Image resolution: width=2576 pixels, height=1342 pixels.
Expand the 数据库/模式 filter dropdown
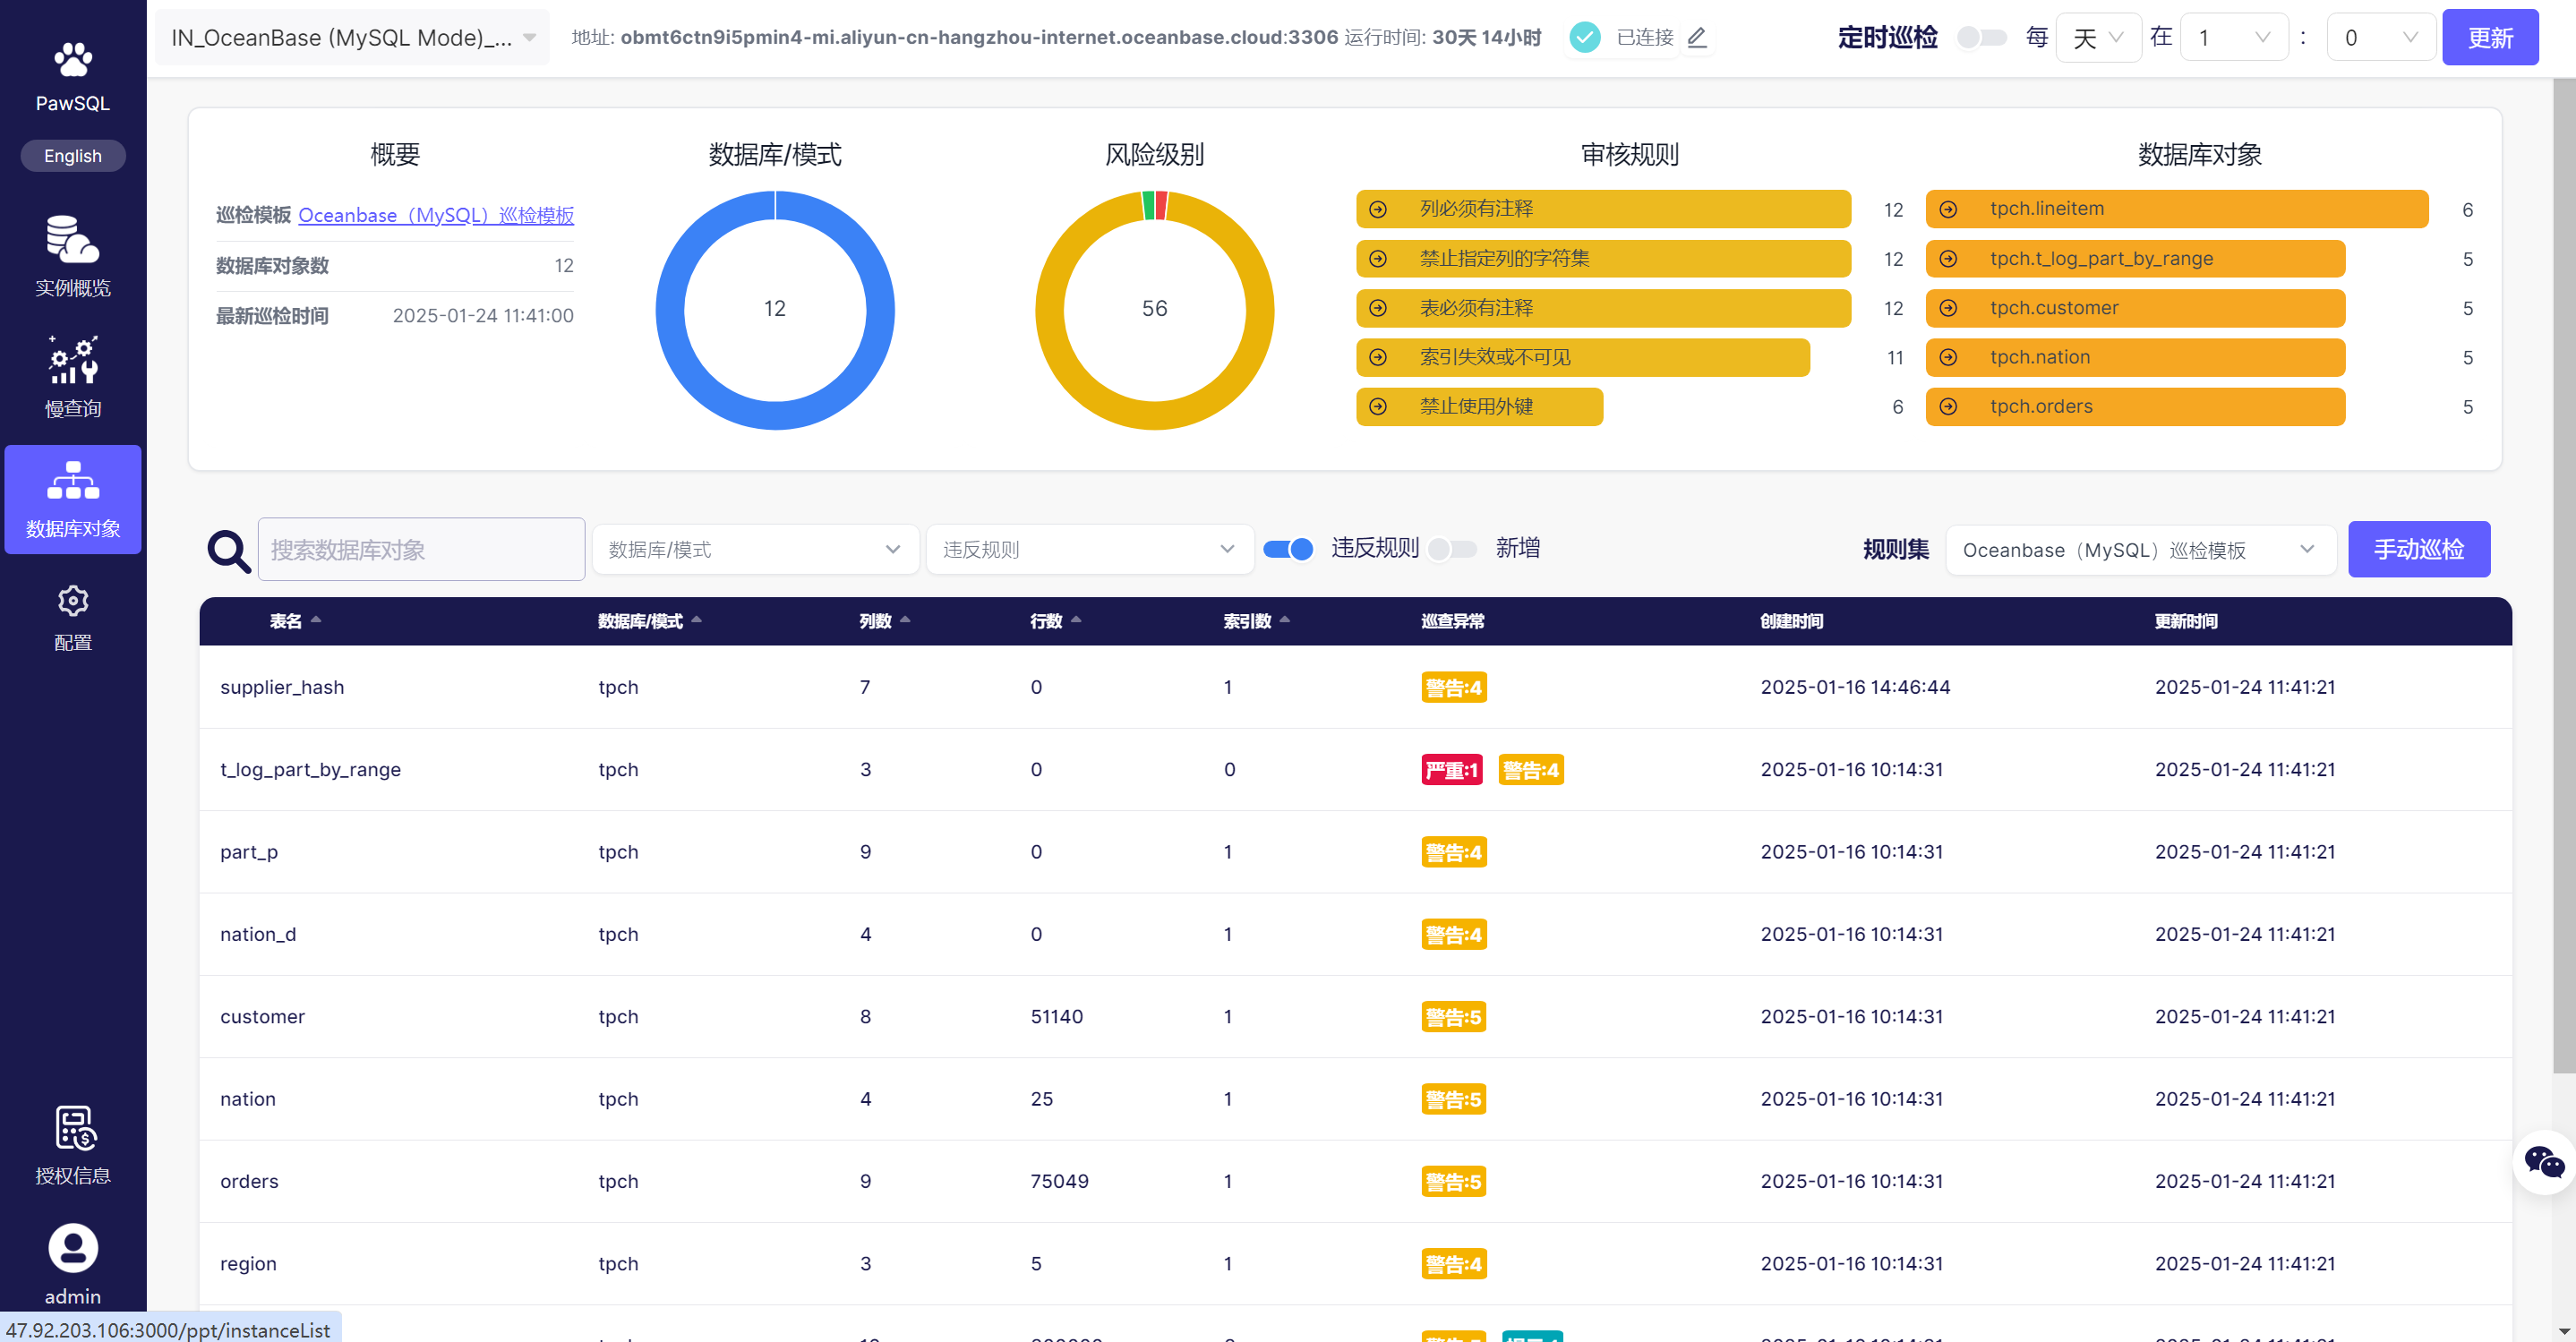pyautogui.click(x=755, y=549)
